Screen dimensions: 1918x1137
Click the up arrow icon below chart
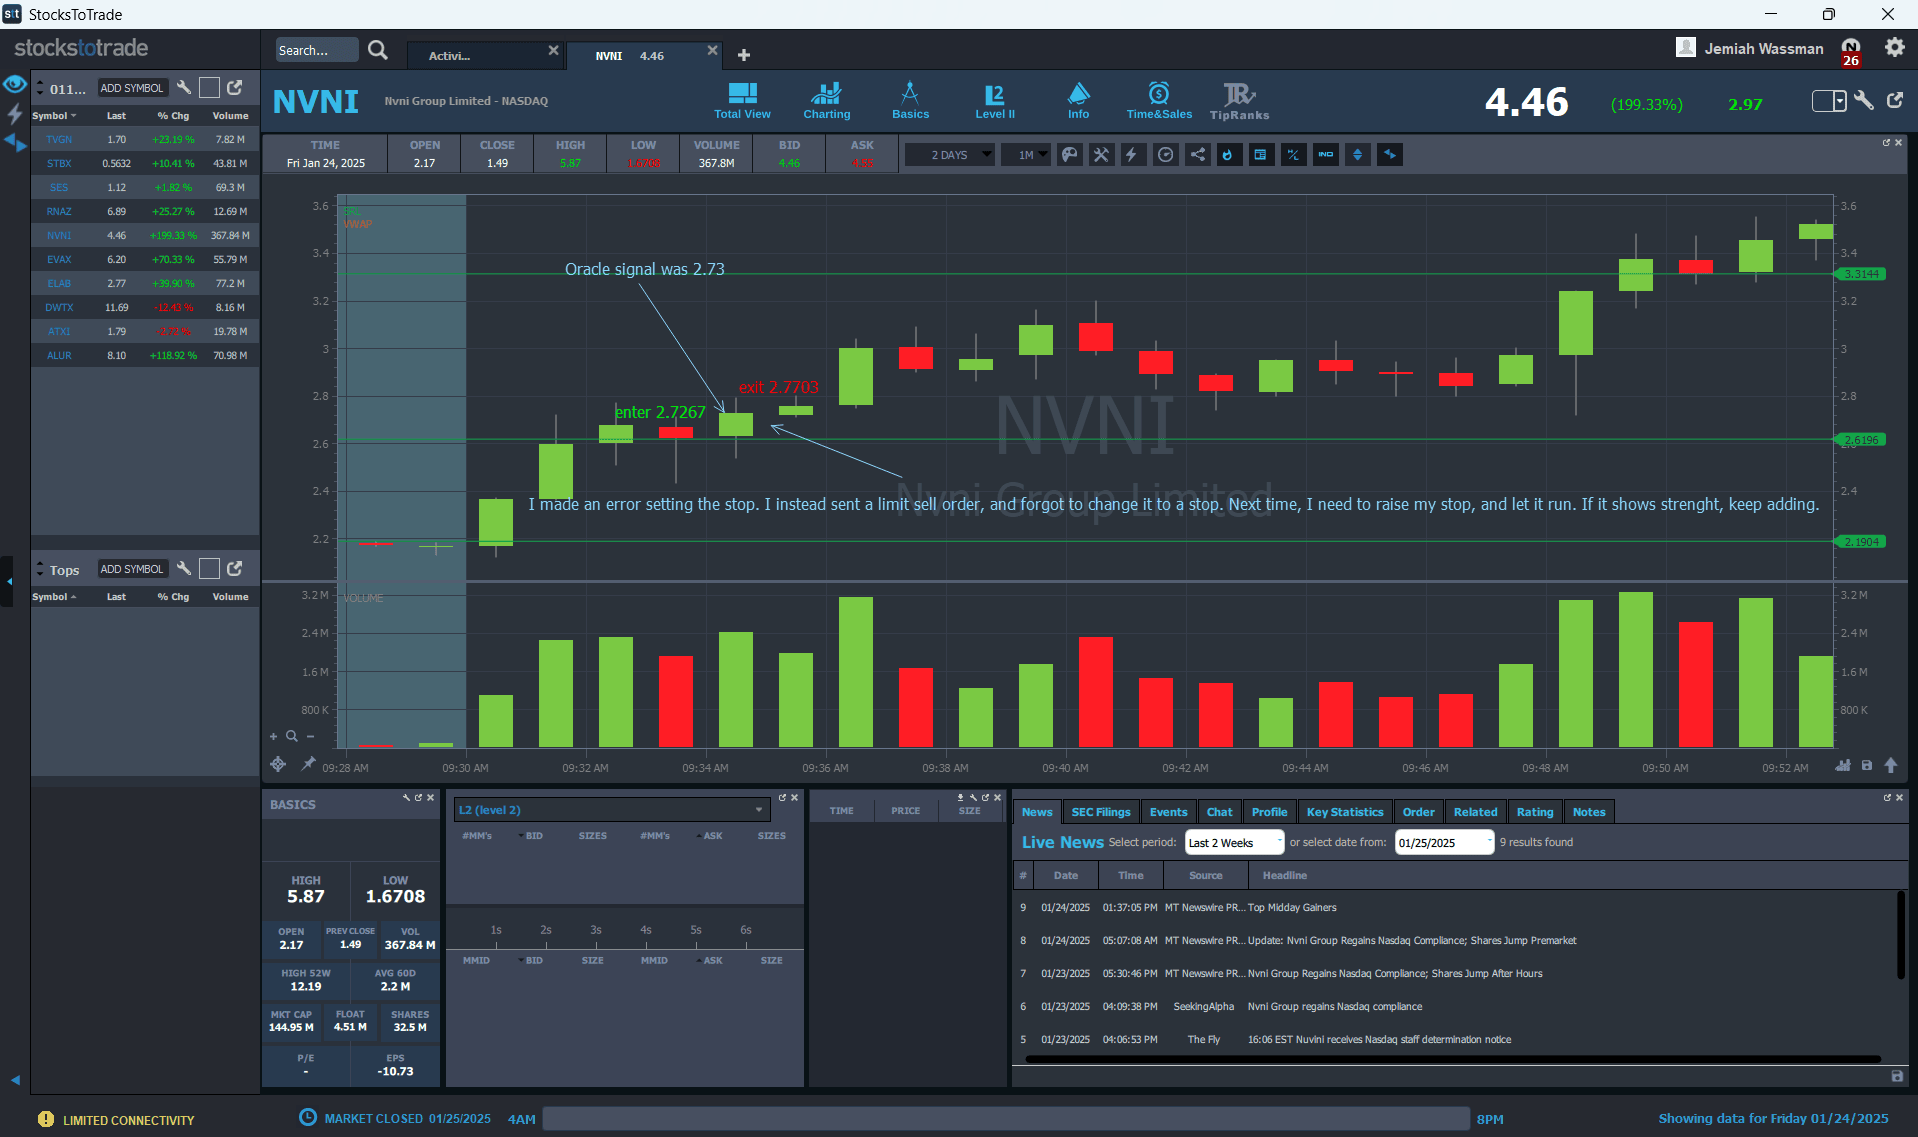[1891, 765]
